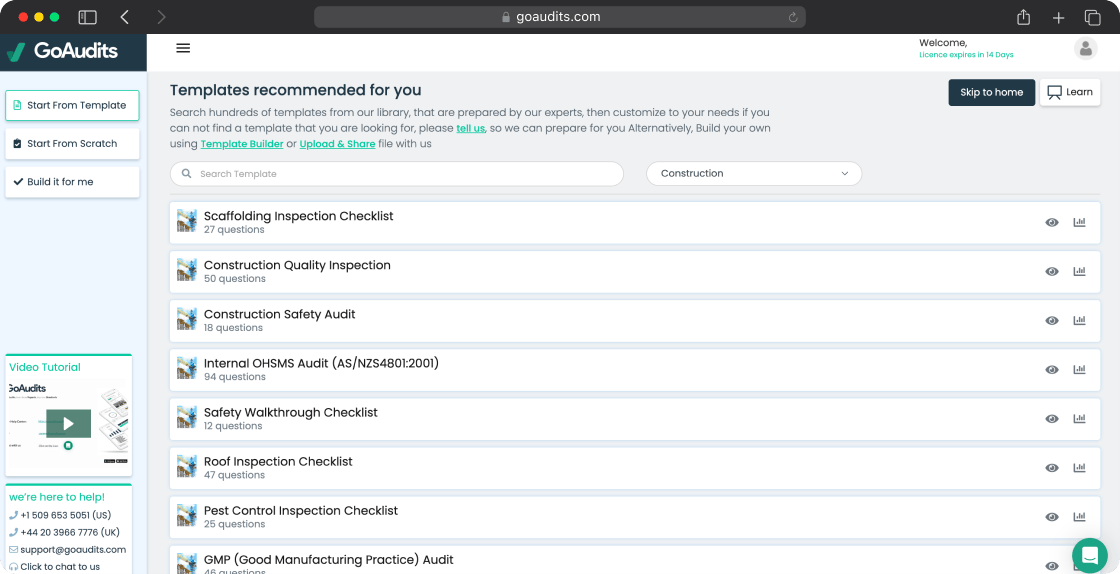
Task: Click Construction Safety Audit thumbnail image
Action: point(186,319)
